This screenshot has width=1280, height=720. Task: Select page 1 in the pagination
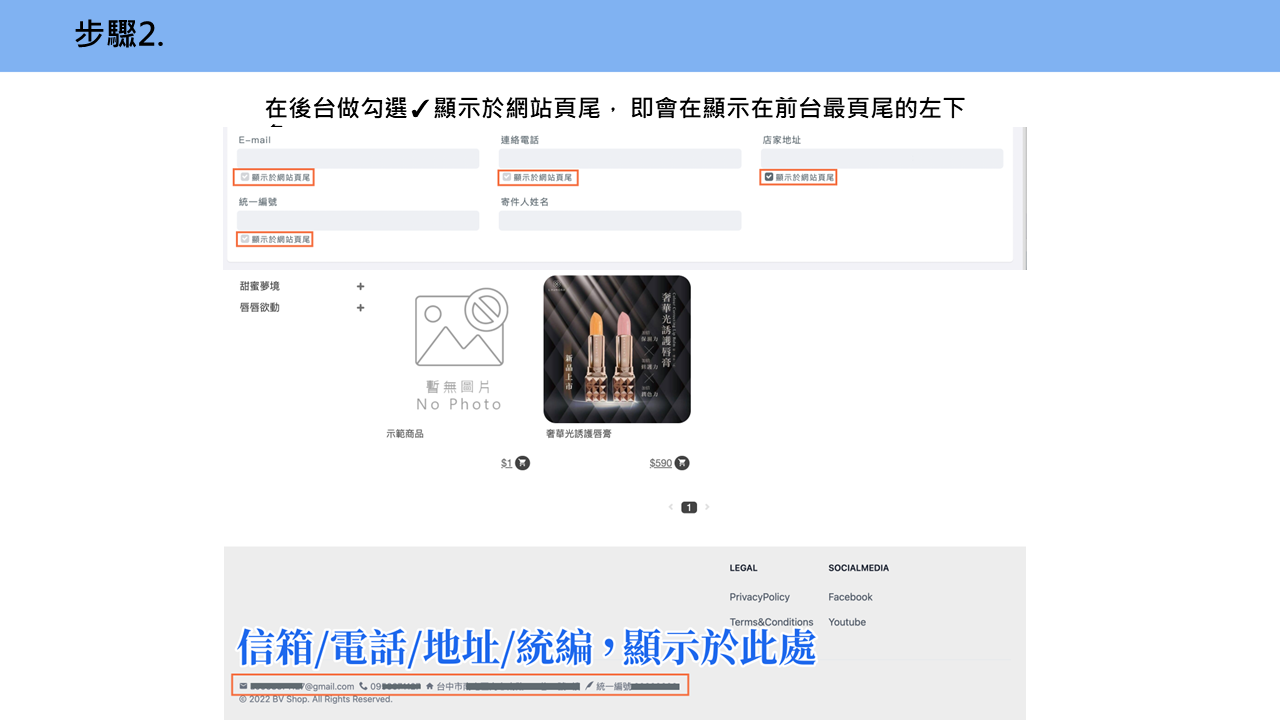click(689, 507)
